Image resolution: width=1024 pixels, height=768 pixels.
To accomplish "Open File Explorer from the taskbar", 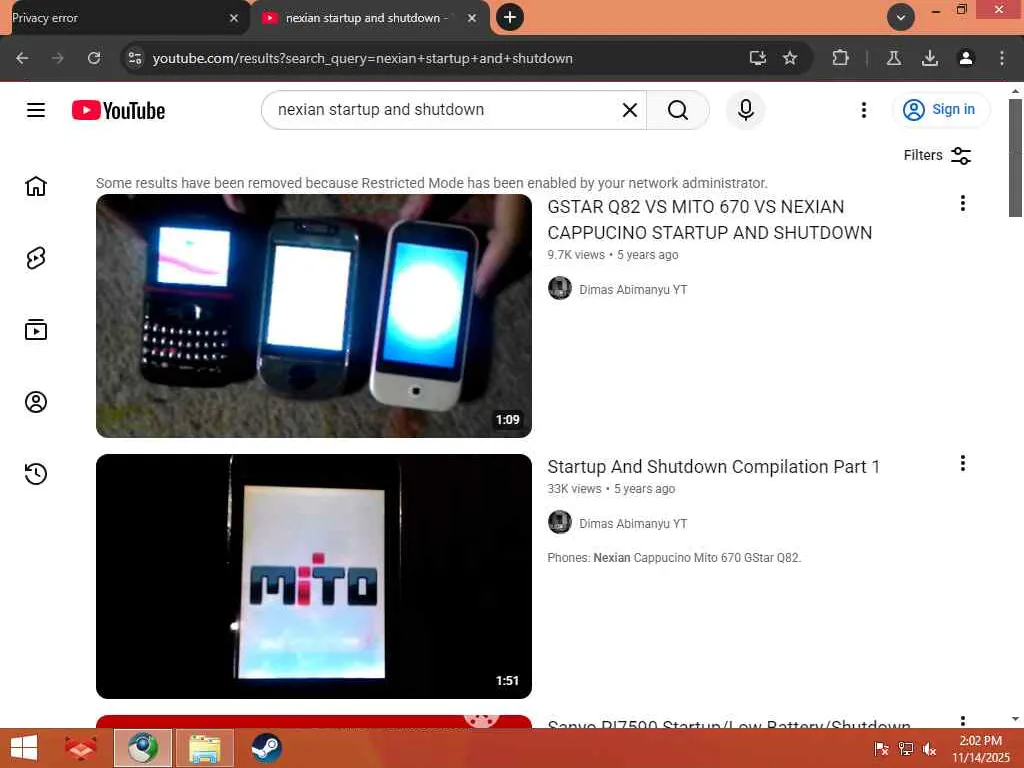I will pos(204,748).
